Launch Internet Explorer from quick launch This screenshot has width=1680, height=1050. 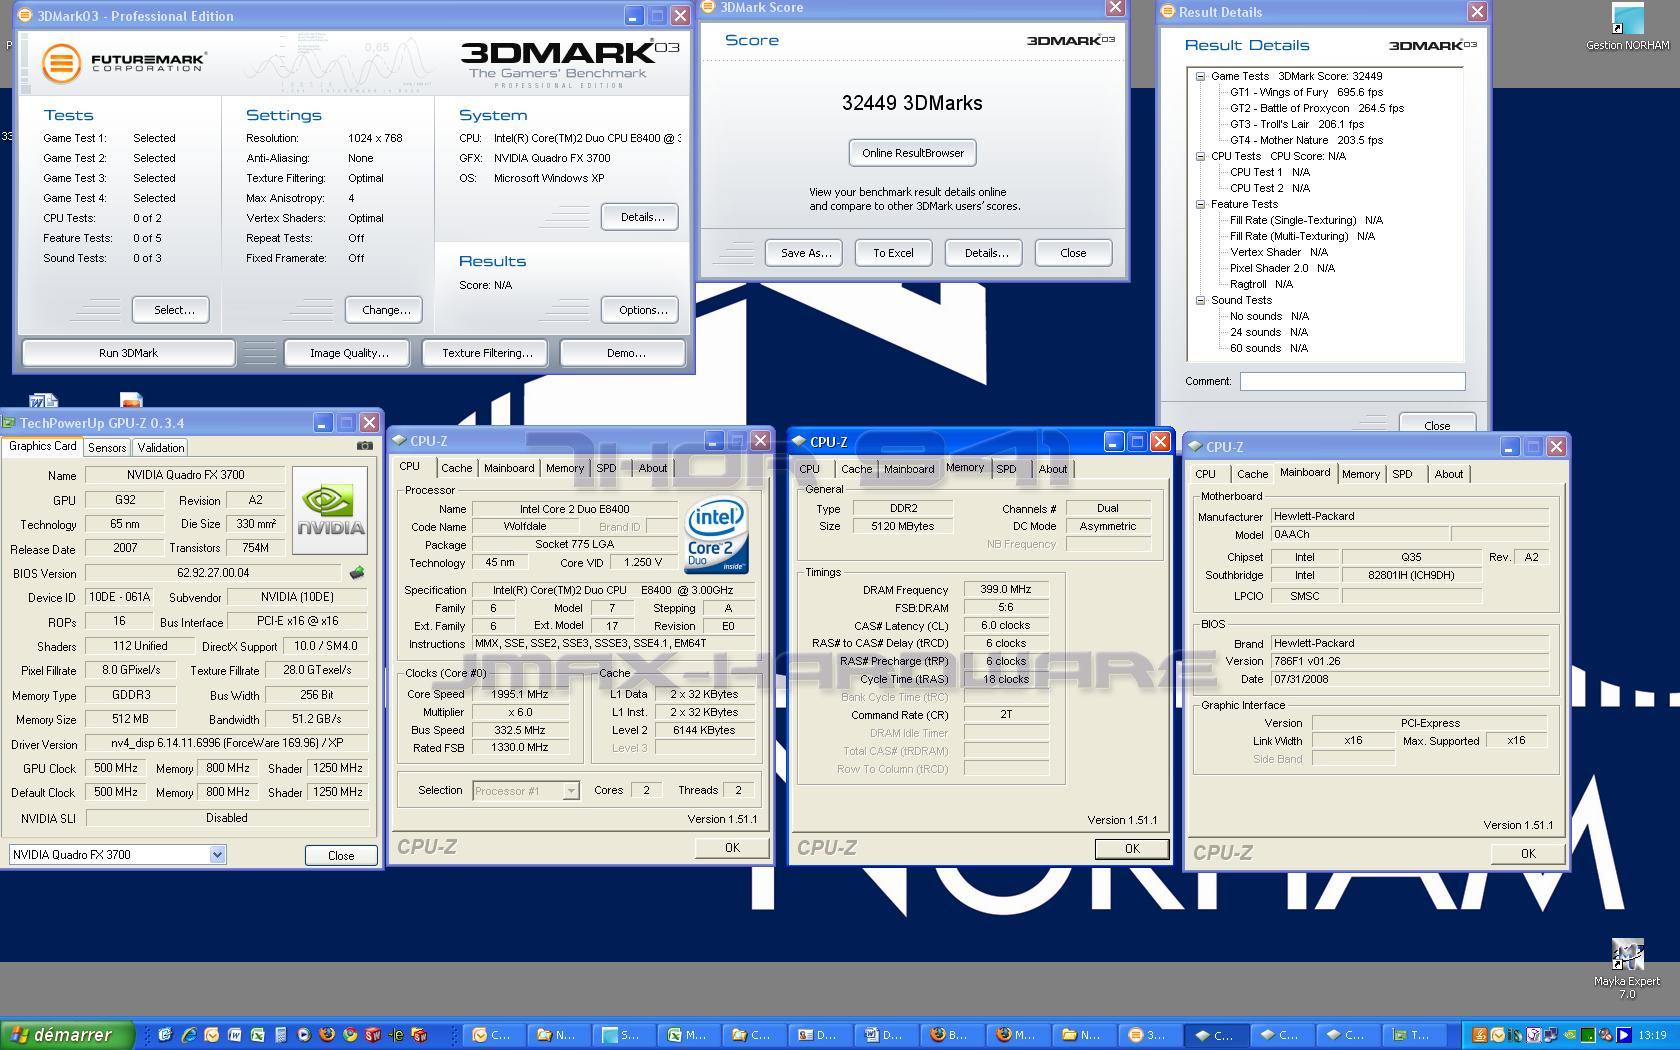(x=189, y=1035)
